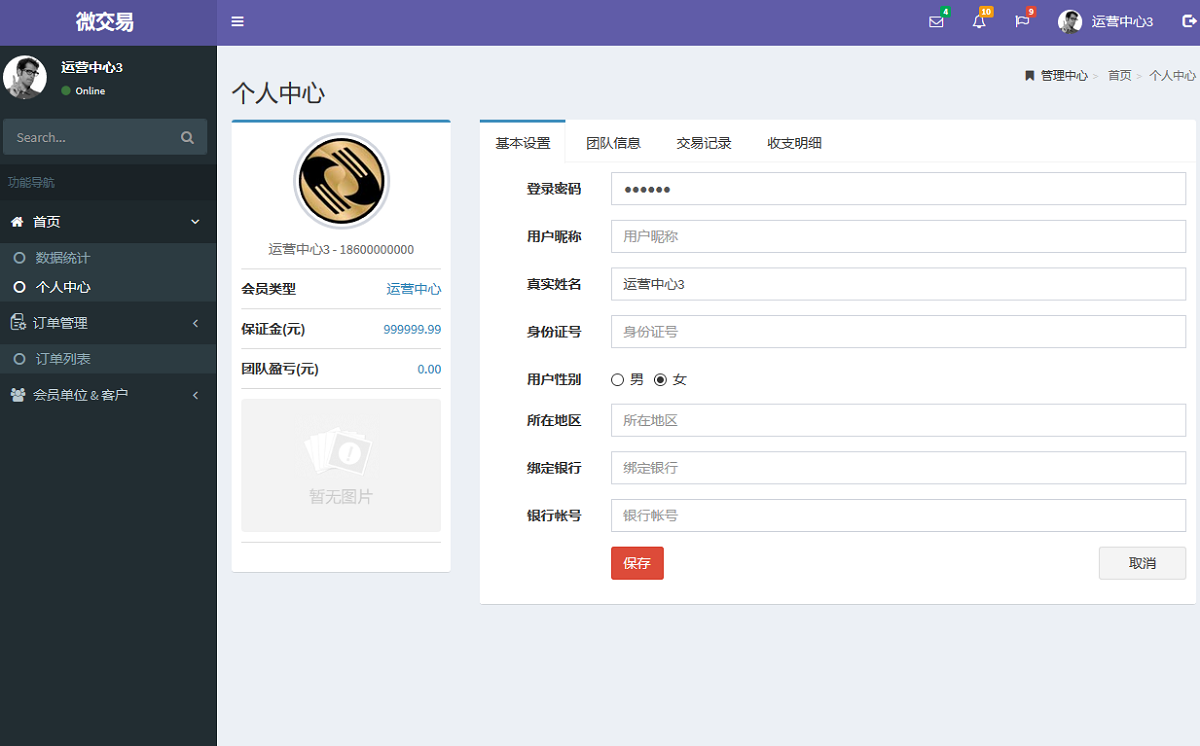Click the 保存 save button
The height and width of the screenshot is (746, 1200).
point(637,563)
